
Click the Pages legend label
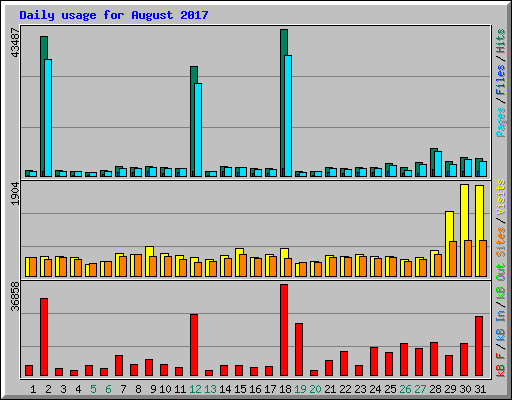tap(501, 122)
